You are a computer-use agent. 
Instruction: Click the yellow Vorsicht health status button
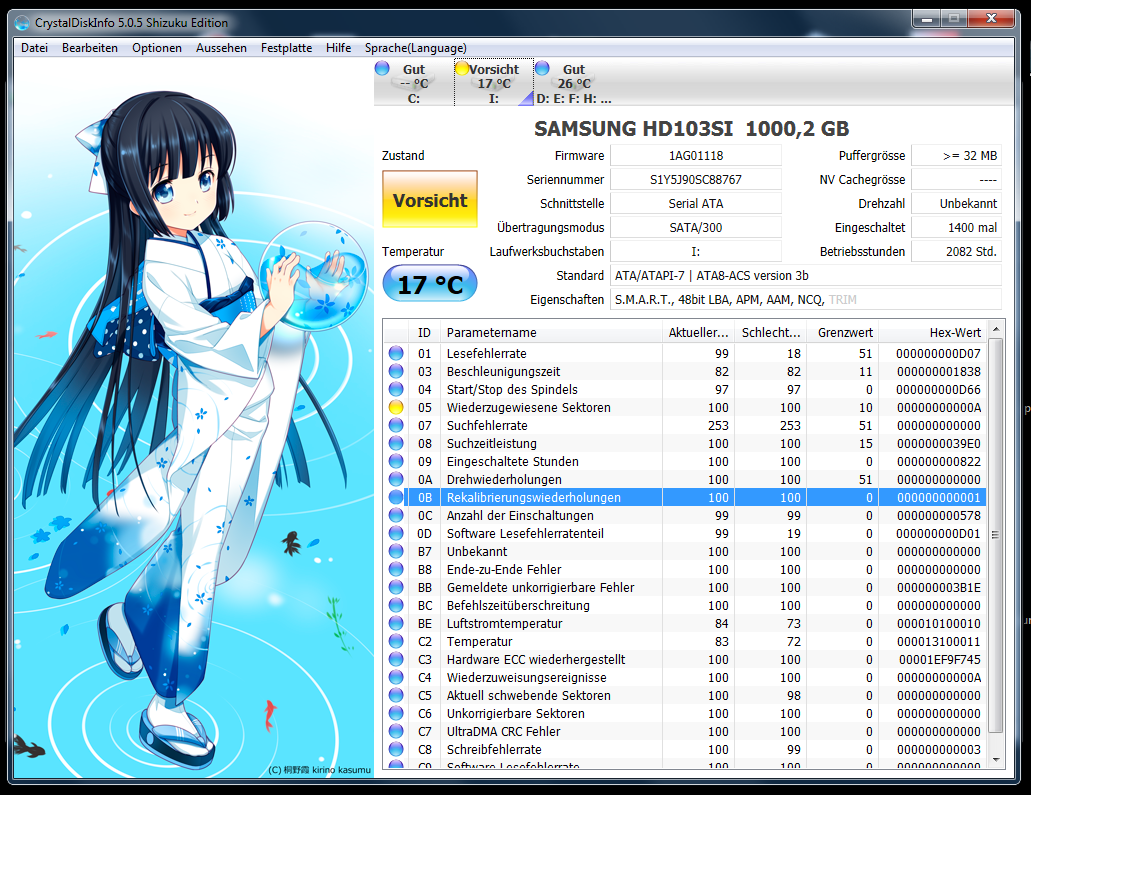coord(430,199)
